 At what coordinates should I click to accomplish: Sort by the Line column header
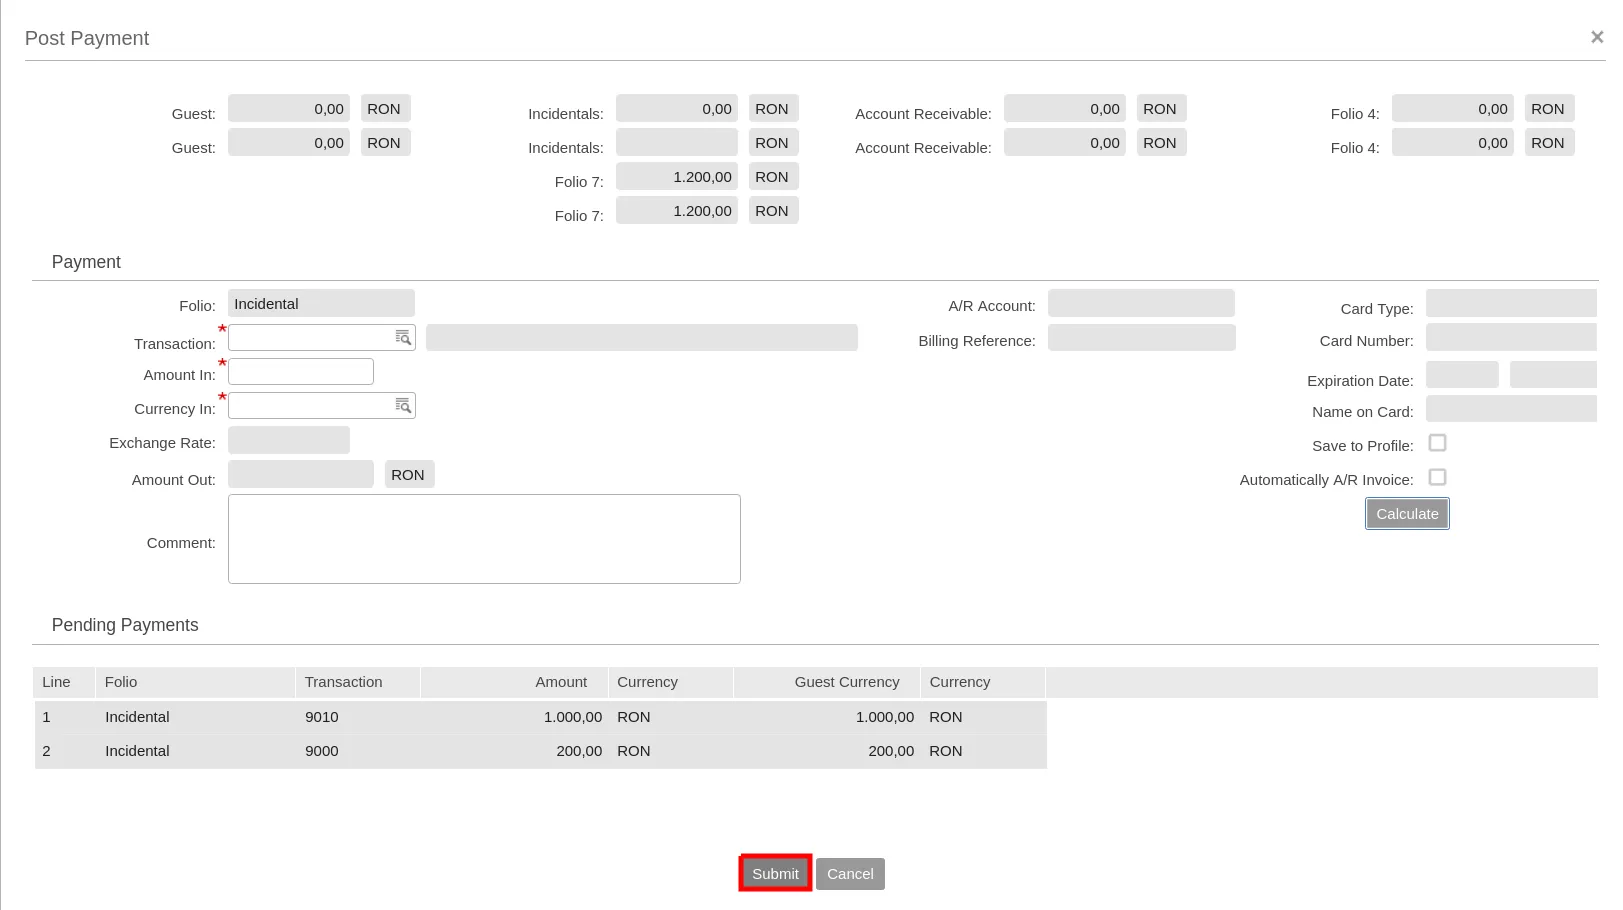64,682
